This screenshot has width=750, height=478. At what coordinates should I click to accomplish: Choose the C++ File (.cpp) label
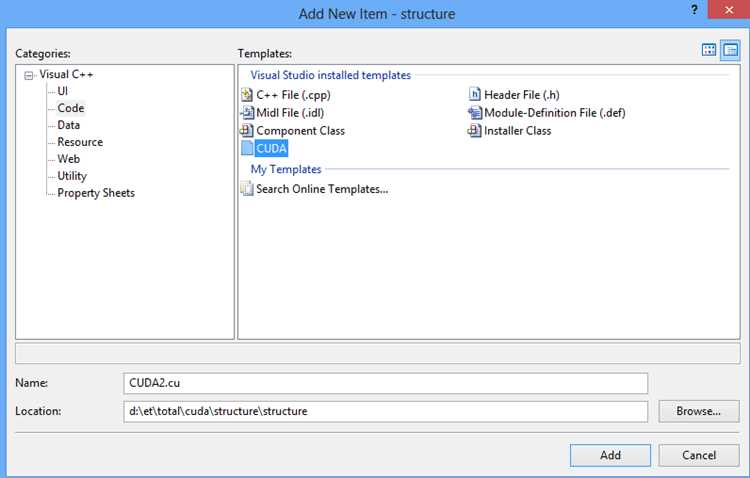(293, 95)
